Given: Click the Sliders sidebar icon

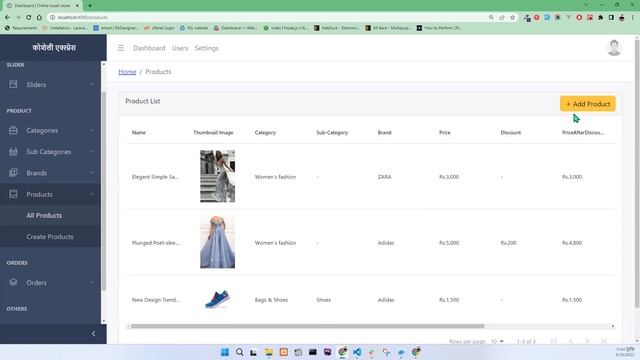Looking at the screenshot, I should pos(13,84).
